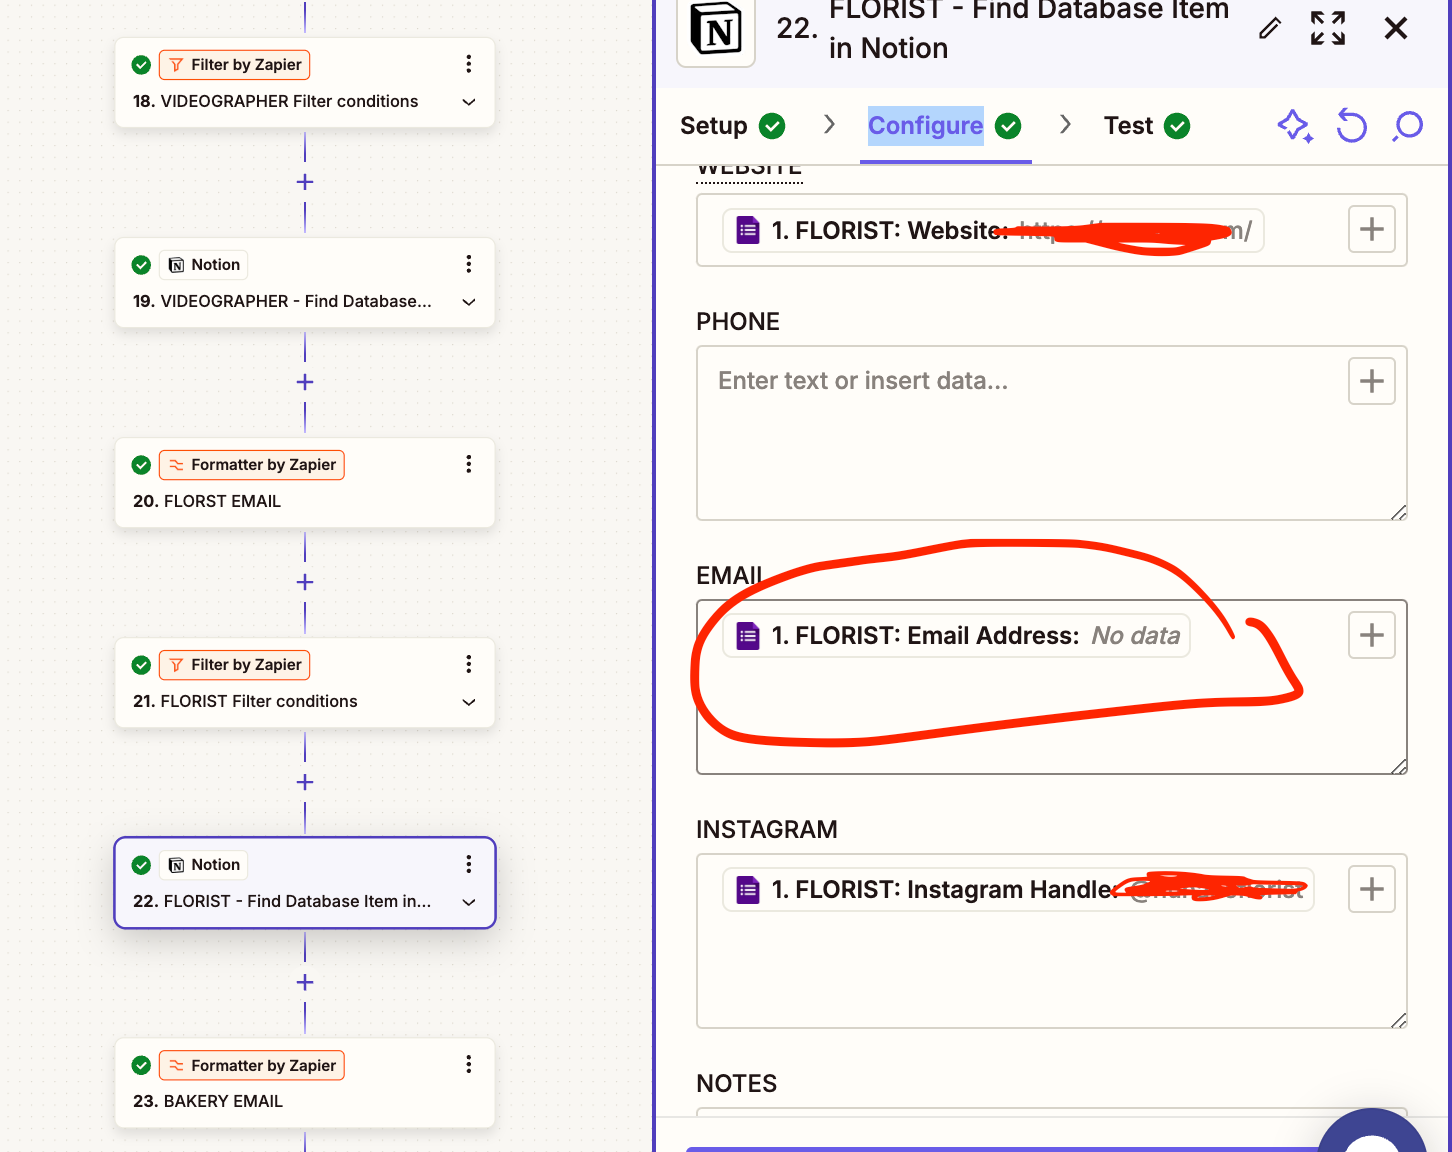1452x1152 pixels.
Task: Add a step below step 21 FLORIST Filter
Action: point(305,782)
